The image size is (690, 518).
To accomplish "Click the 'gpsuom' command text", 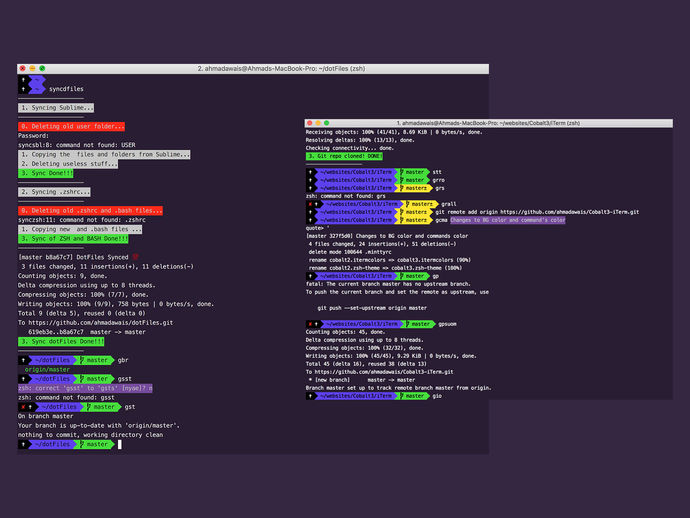I will [x=447, y=324].
